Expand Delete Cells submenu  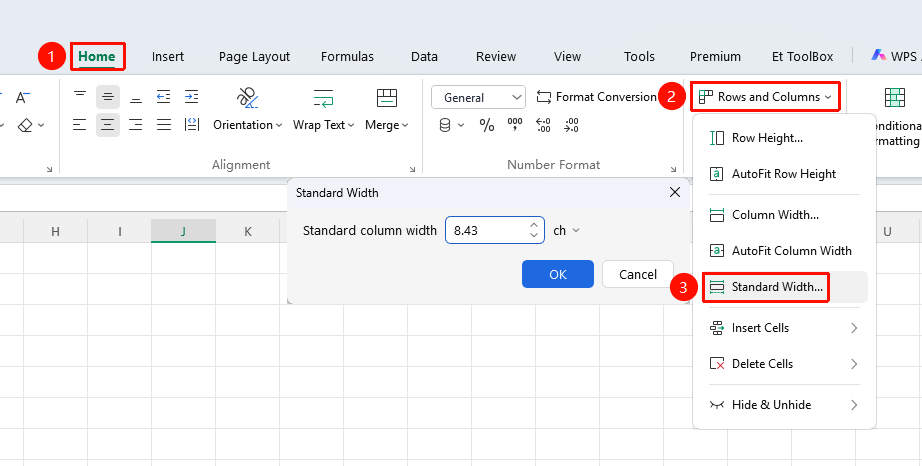pyautogui.click(x=784, y=364)
